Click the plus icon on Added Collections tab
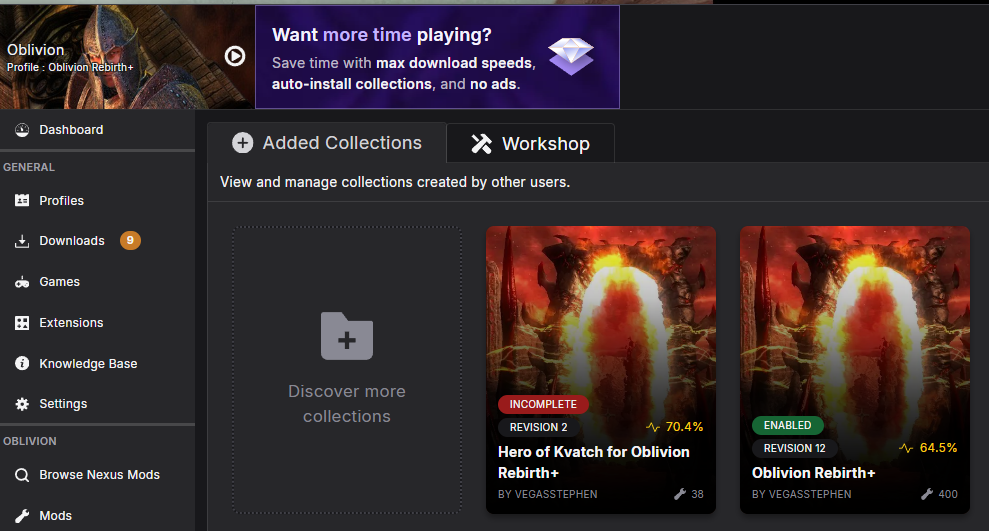989x531 pixels. coord(242,143)
